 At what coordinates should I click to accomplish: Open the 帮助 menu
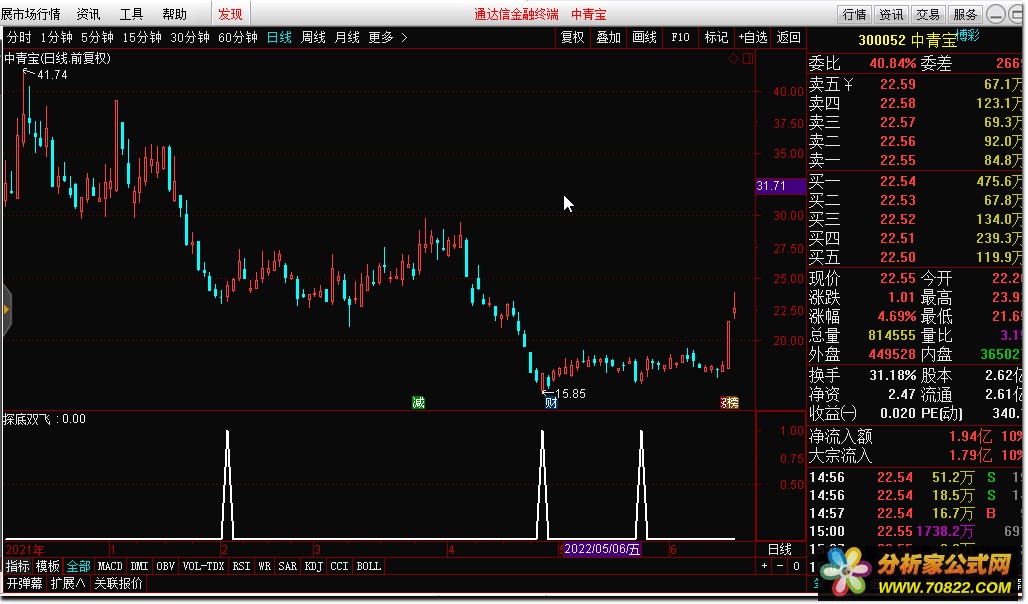pyautogui.click(x=174, y=14)
